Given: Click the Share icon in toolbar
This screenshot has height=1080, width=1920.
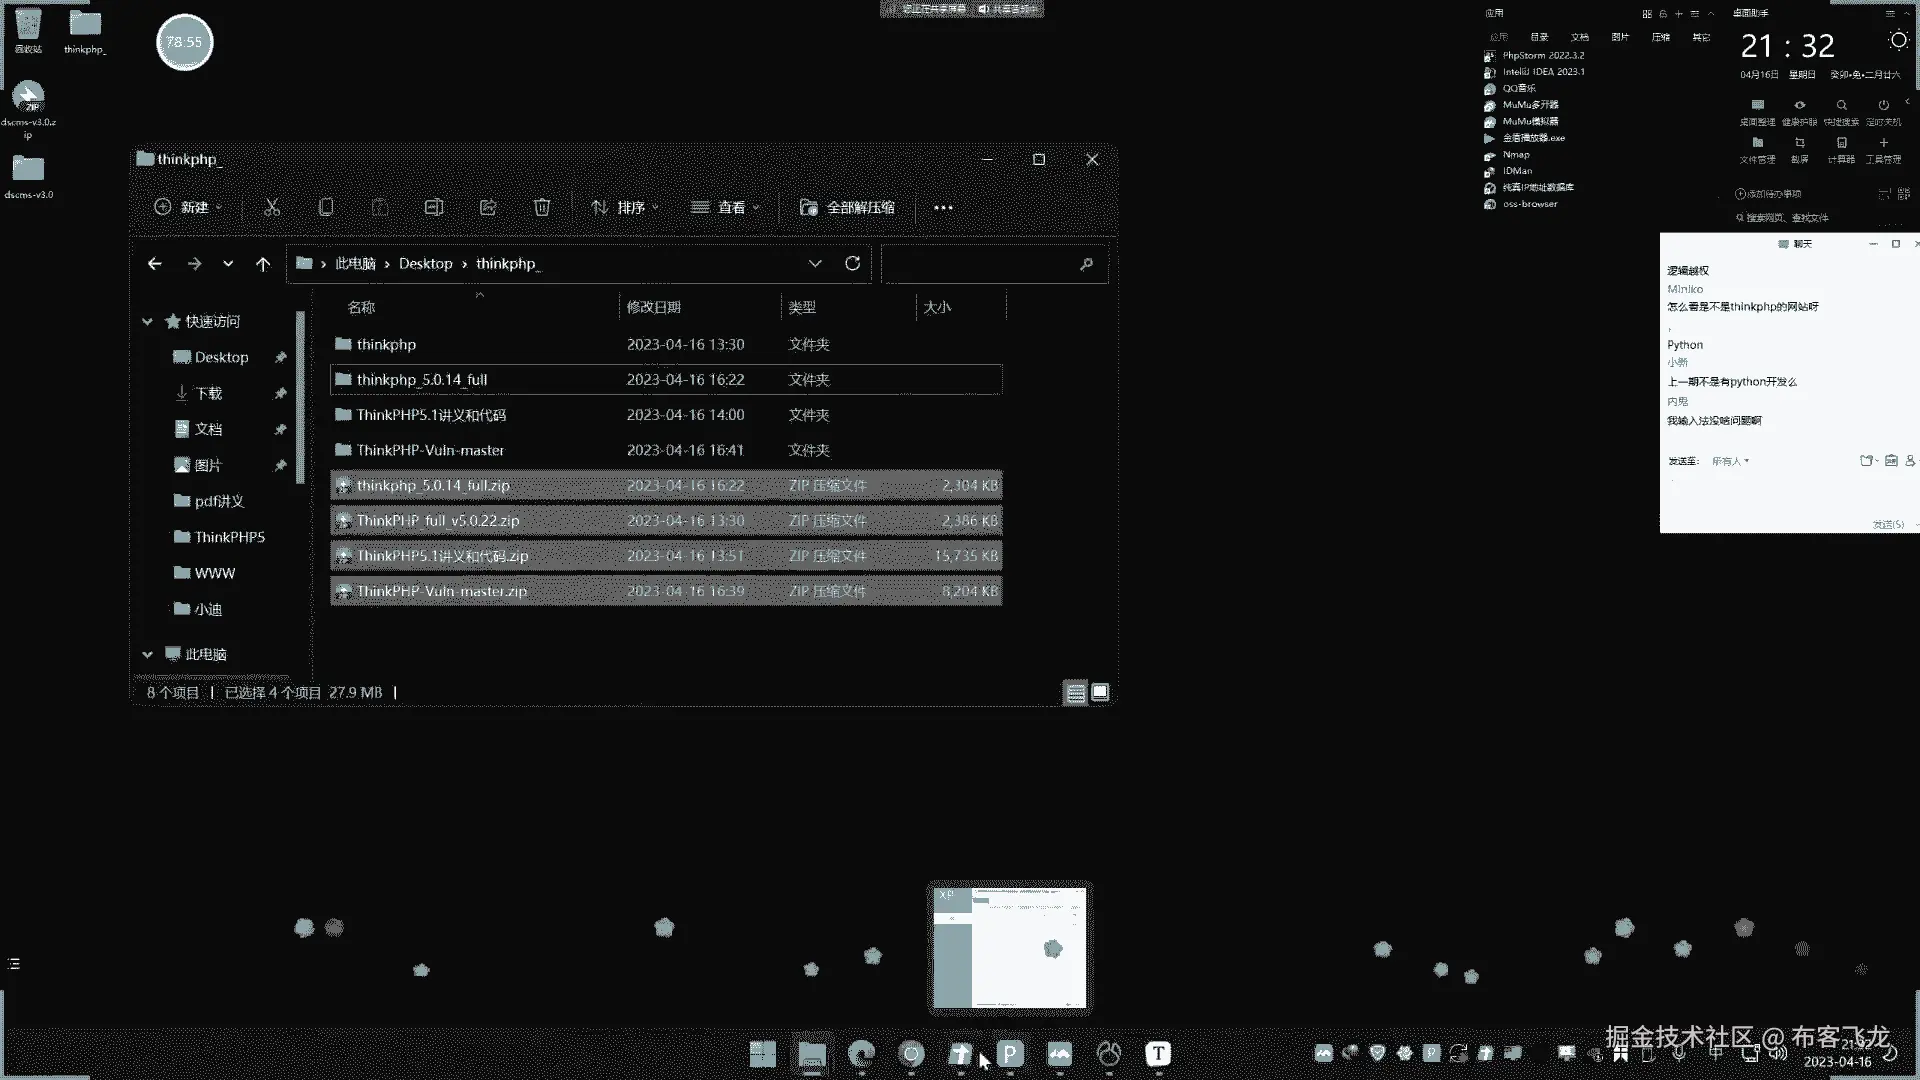Looking at the screenshot, I should pos(488,207).
